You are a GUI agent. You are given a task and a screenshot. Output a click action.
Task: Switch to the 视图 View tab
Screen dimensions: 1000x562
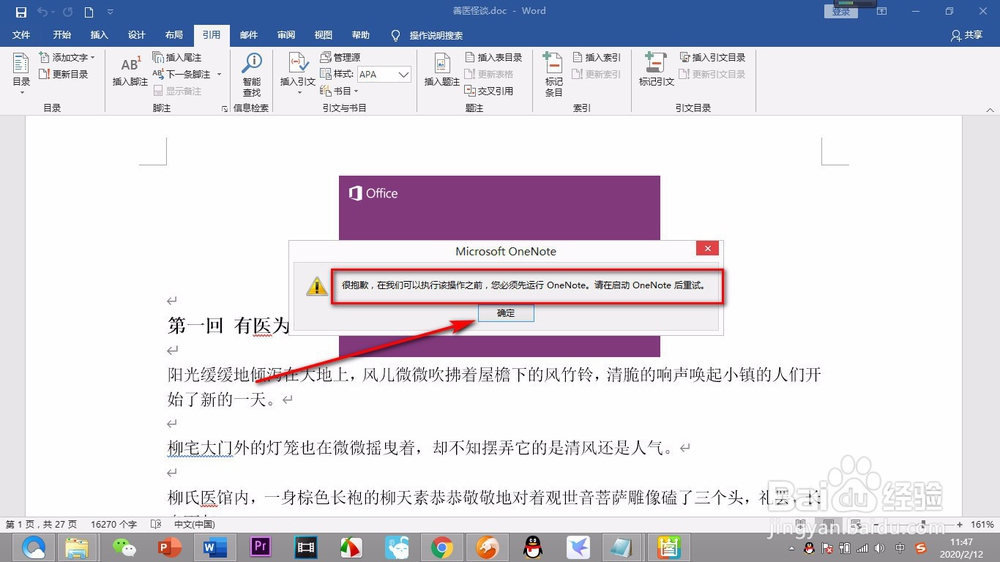point(323,35)
